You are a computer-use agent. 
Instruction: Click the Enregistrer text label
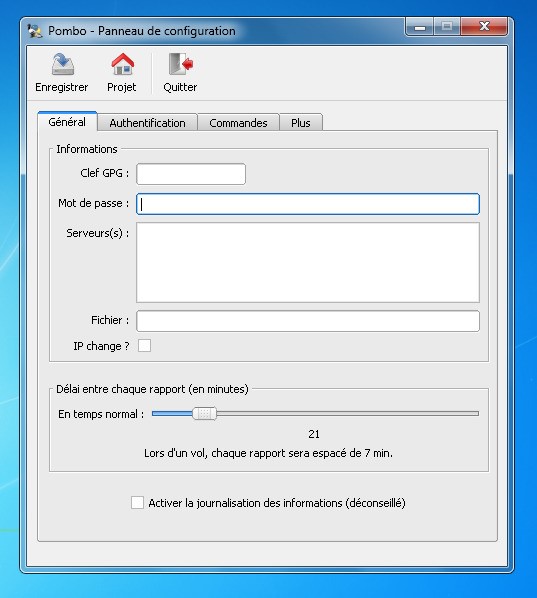point(61,87)
